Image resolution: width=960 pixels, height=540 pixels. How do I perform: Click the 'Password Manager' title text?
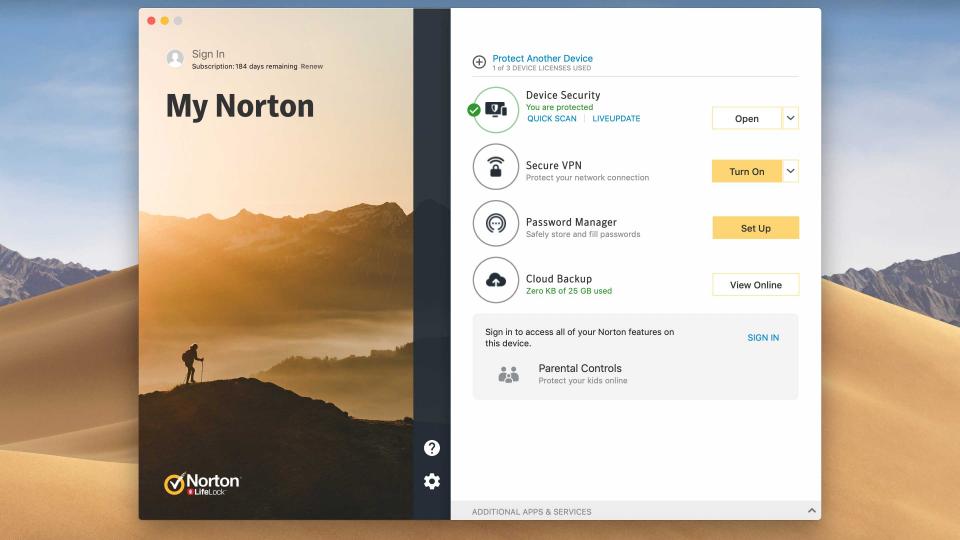pyautogui.click(x=571, y=222)
